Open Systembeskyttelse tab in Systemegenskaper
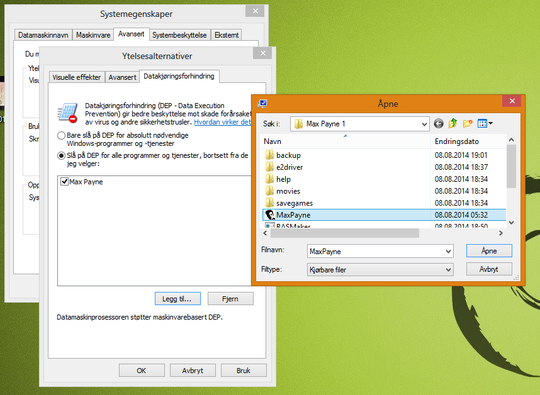Image resolution: width=540 pixels, height=395 pixels. (x=179, y=35)
